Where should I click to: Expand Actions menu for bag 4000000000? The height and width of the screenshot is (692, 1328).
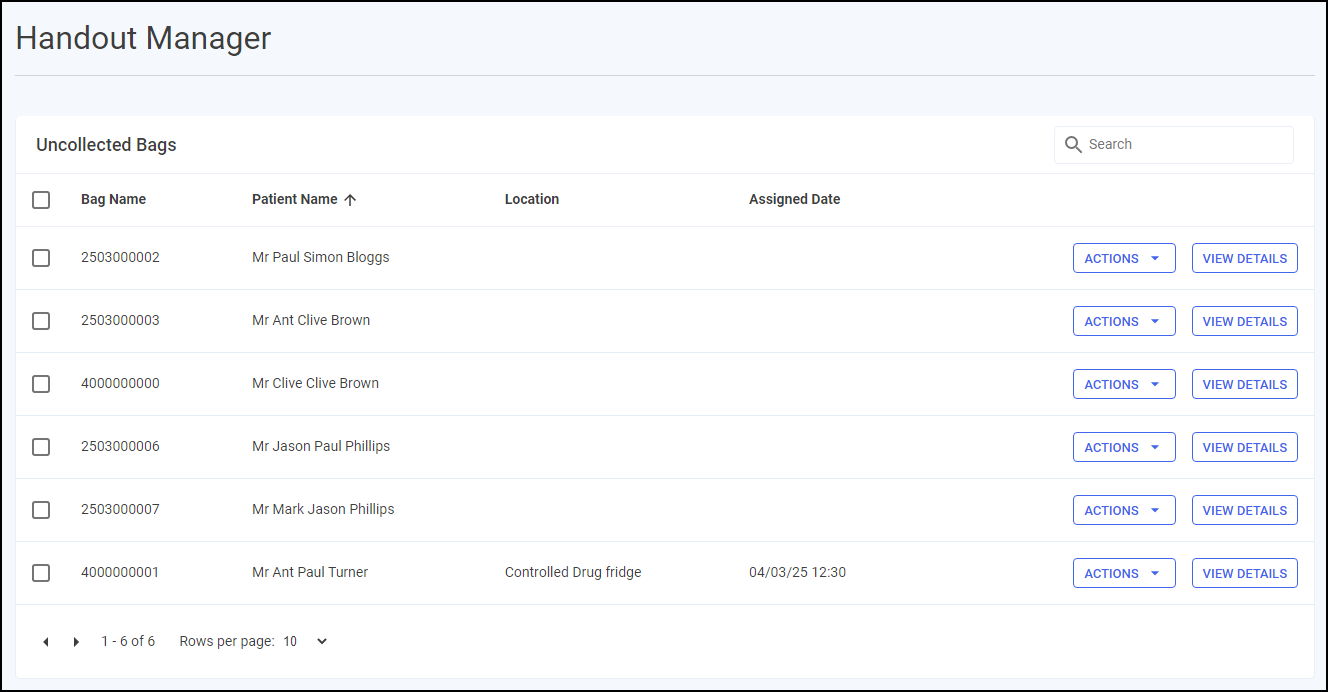coord(1123,384)
